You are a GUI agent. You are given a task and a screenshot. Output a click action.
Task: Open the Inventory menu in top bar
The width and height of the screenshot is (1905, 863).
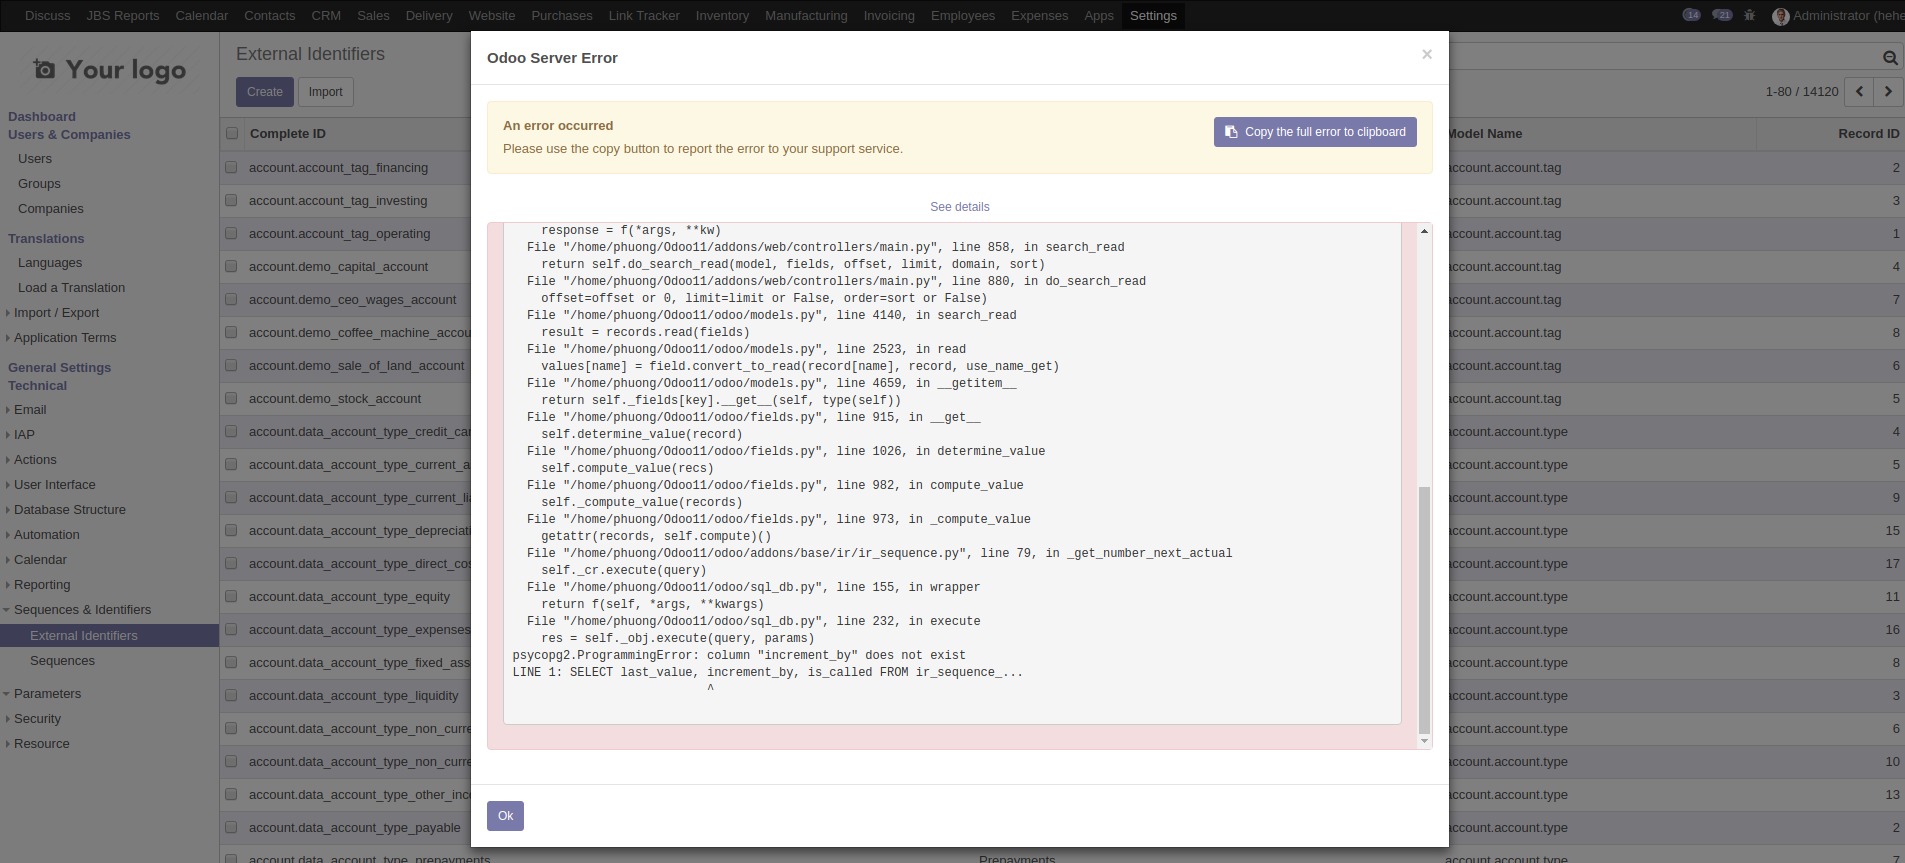tap(721, 16)
